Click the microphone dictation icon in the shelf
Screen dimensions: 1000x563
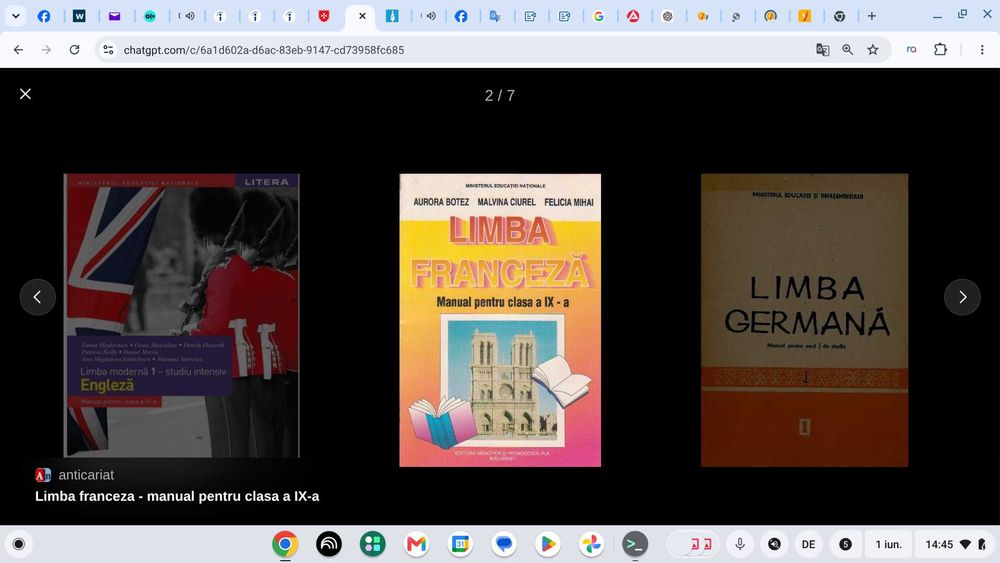pos(740,544)
